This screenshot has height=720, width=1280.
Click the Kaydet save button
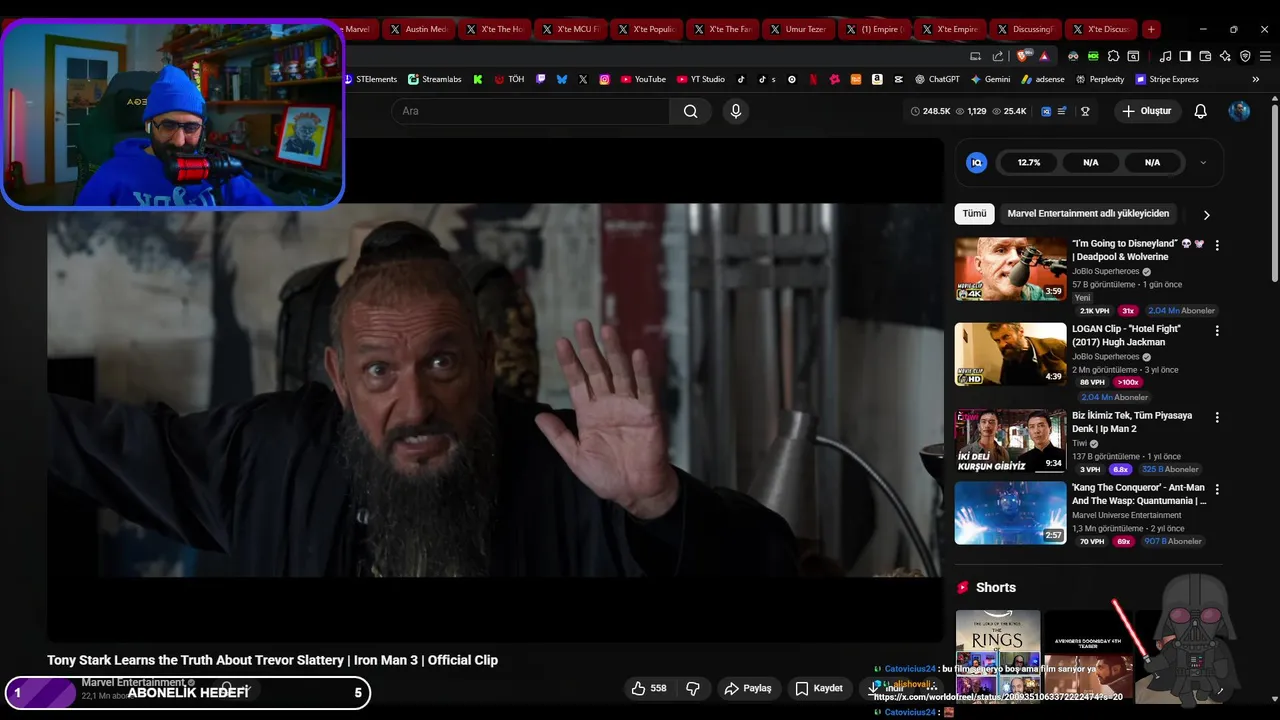click(819, 688)
